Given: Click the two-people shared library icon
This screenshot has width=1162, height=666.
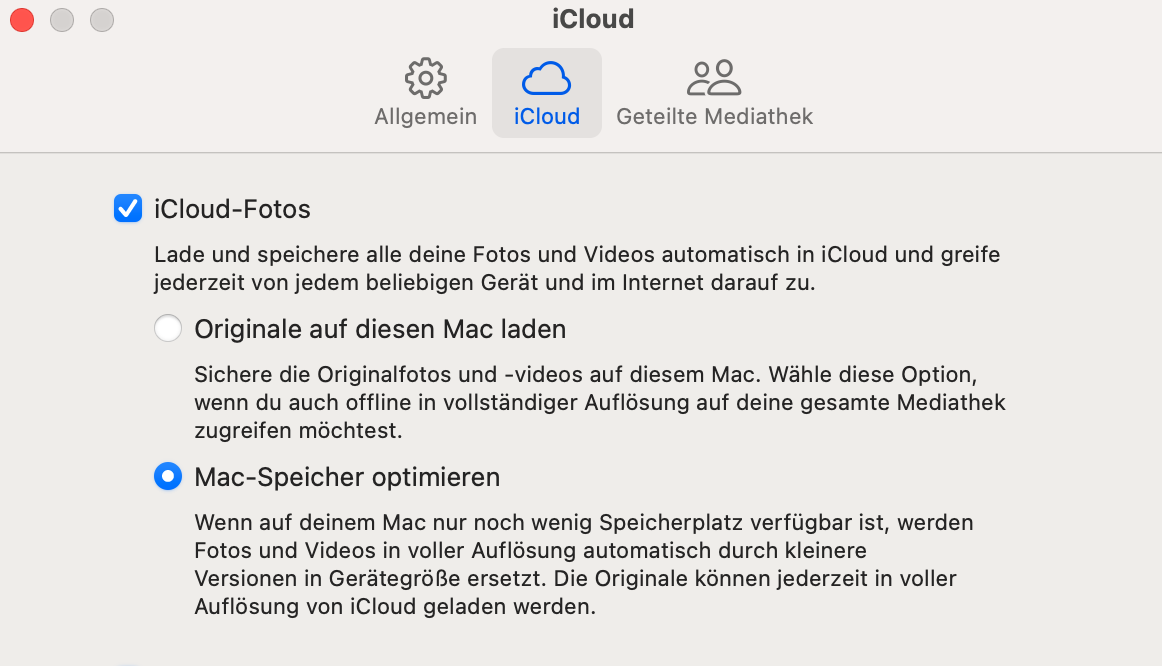Looking at the screenshot, I should point(714,78).
